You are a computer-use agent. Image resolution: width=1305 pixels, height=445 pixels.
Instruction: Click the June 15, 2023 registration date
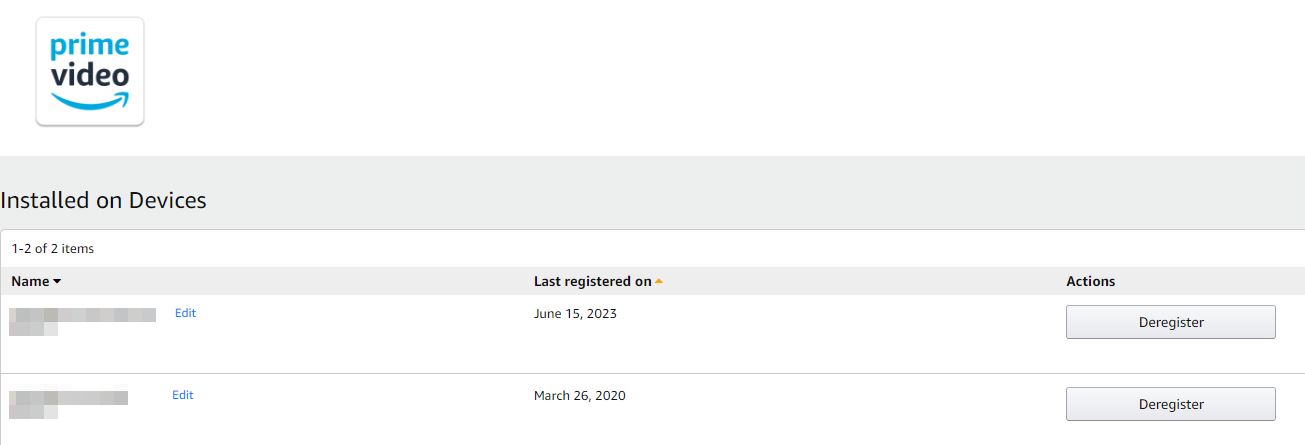pyautogui.click(x=575, y=313)
